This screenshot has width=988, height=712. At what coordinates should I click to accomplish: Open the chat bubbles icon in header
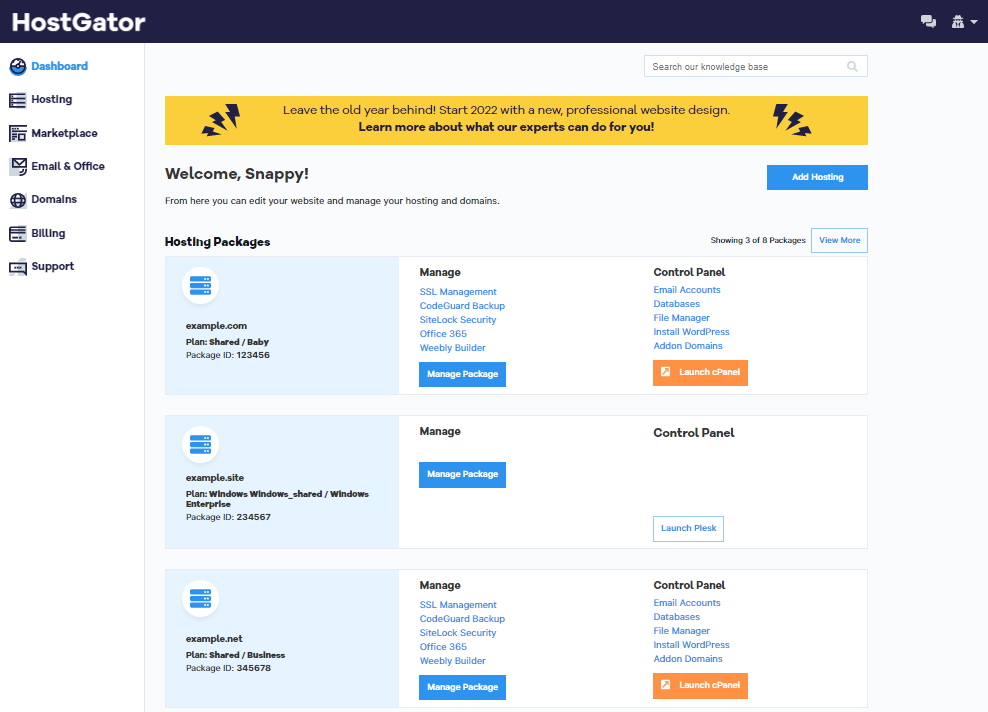click(928, 22)
